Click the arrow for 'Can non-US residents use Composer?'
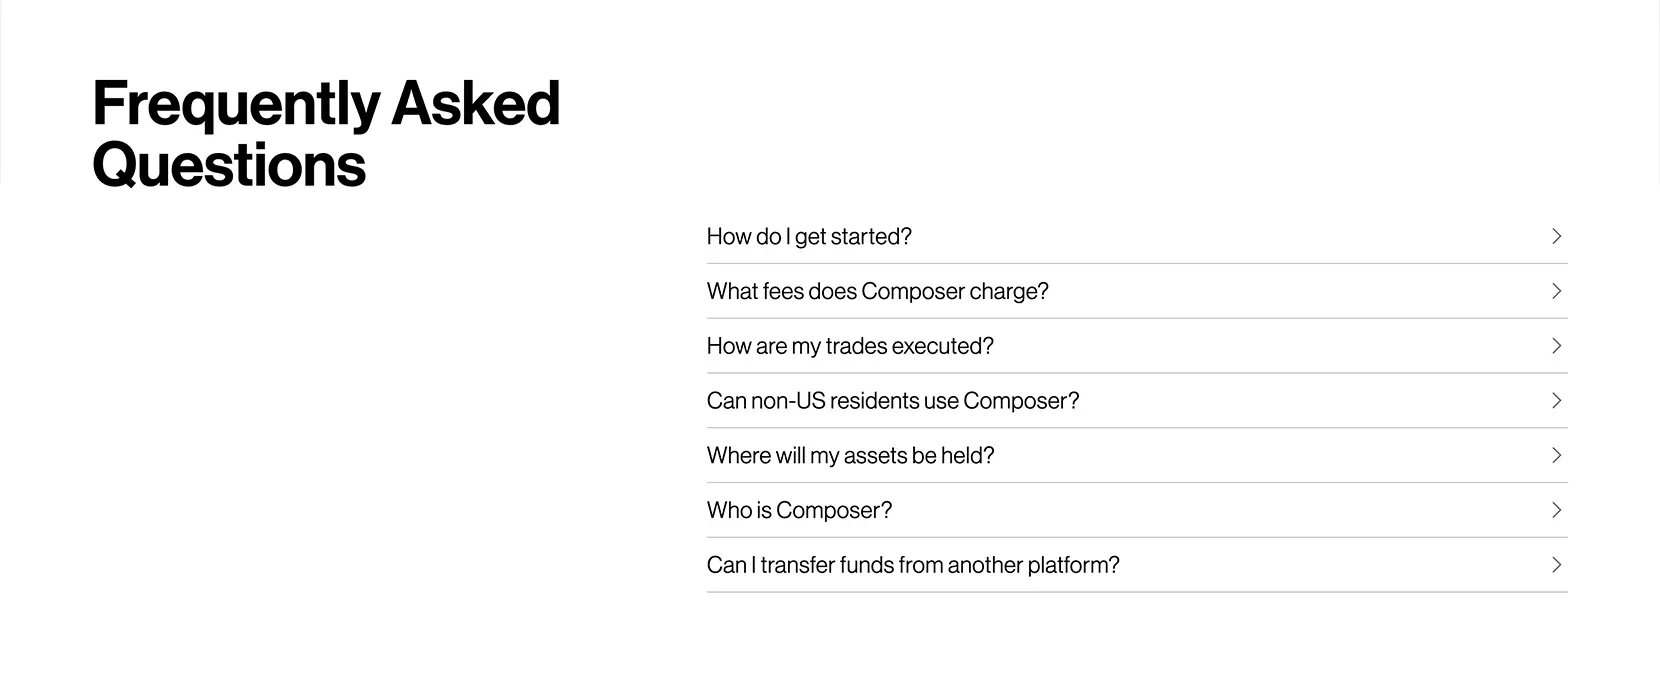The height and width of the screenshot is (688, 1660). [1556, 401]
